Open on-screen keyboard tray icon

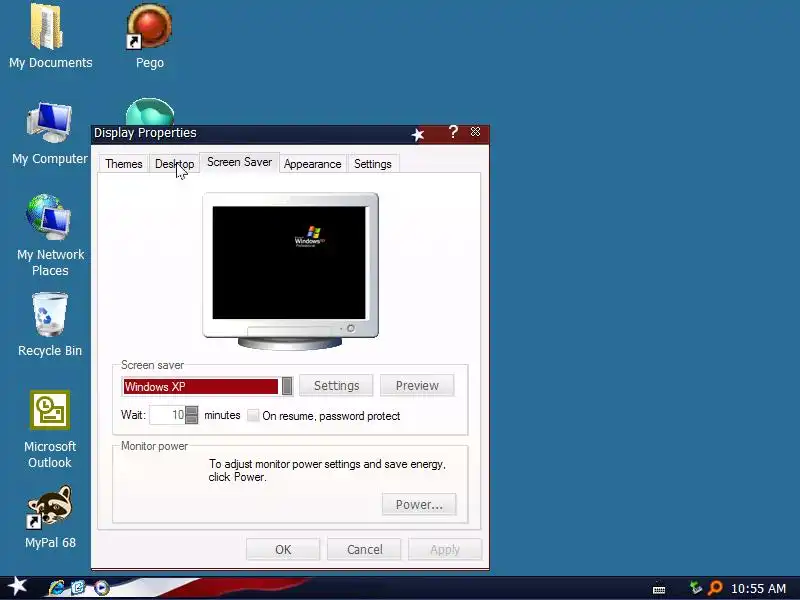pyautogui.click(x=659, y=590)
